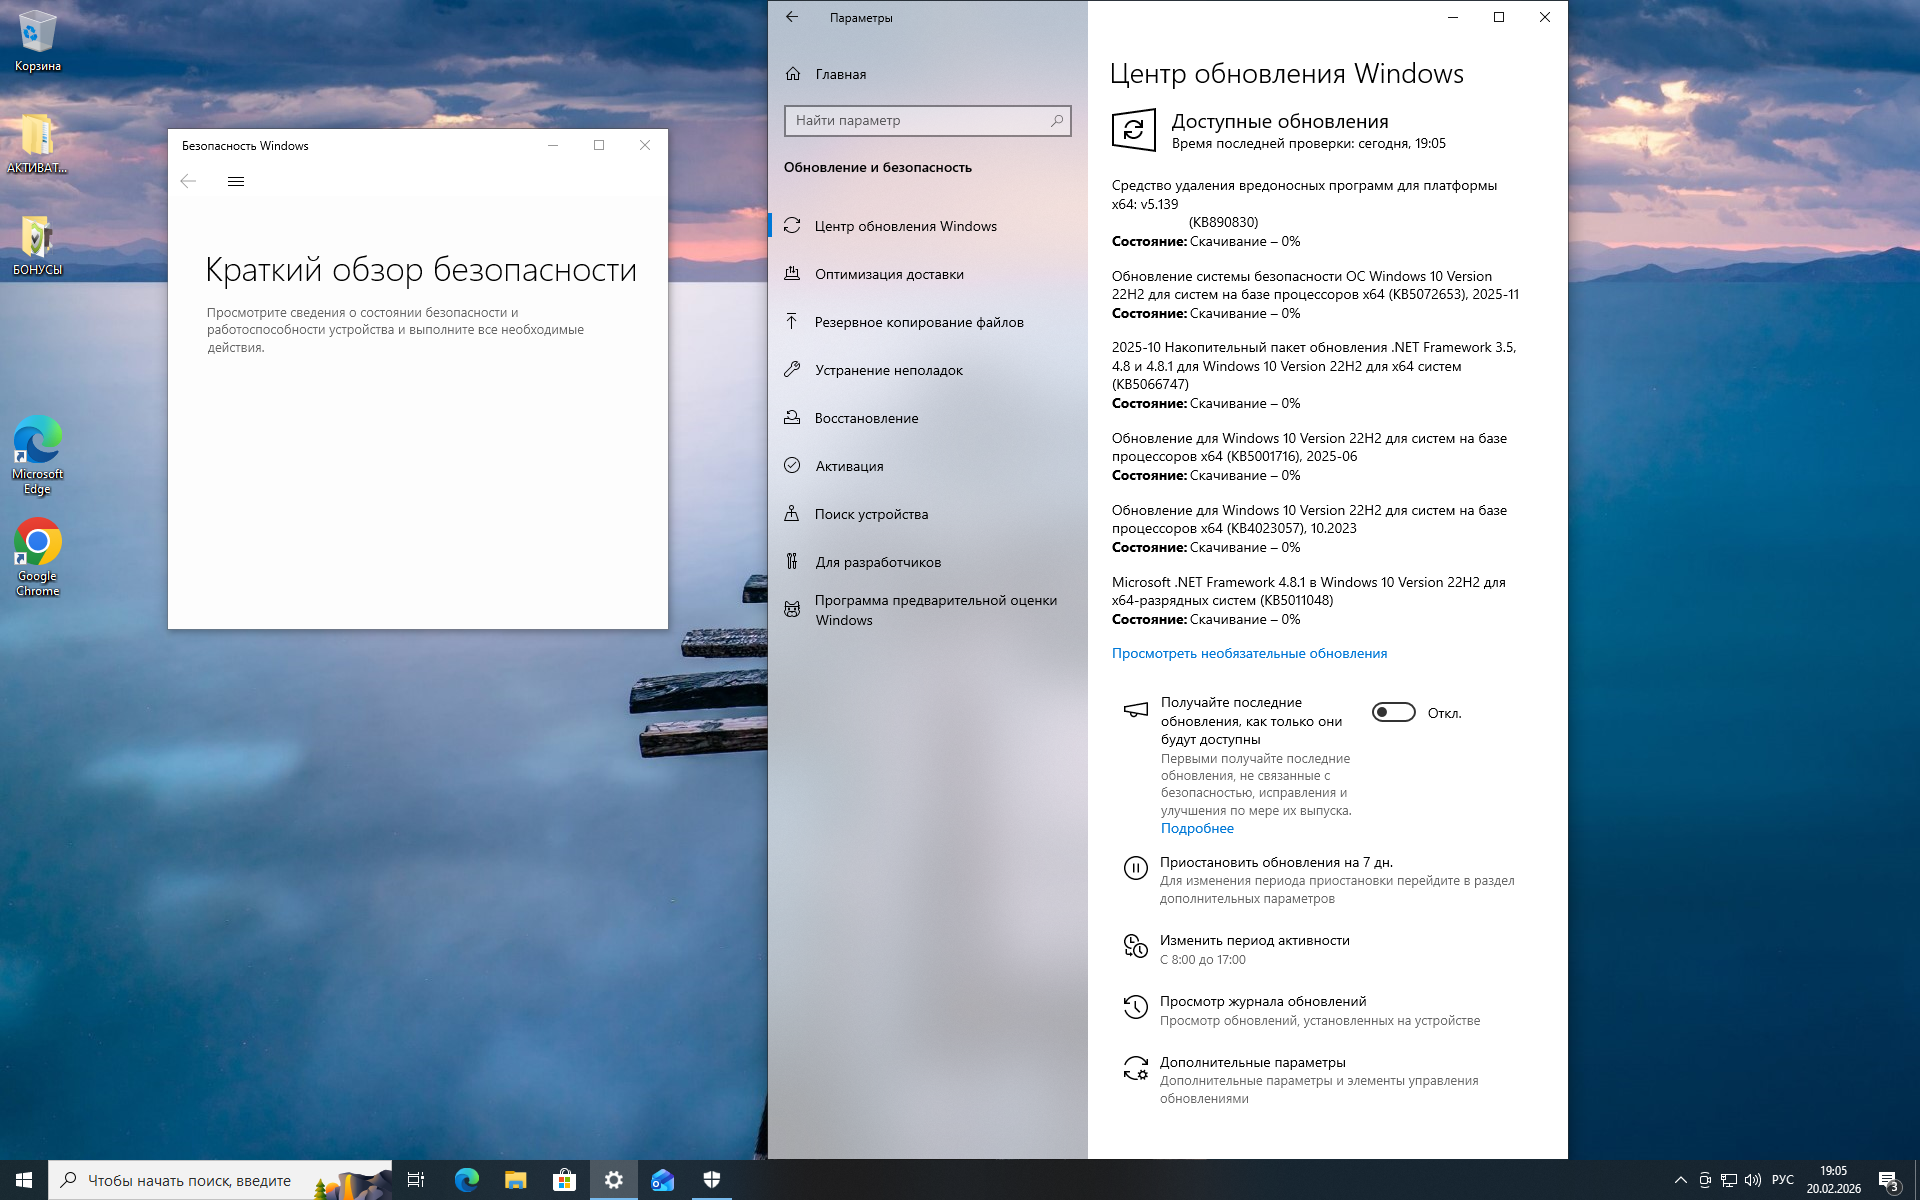Screen dimensions: 1920x1200
Task: Open Microsoft Store from the taskbar
Action: pyautogui.click(x=564, y=1180)
